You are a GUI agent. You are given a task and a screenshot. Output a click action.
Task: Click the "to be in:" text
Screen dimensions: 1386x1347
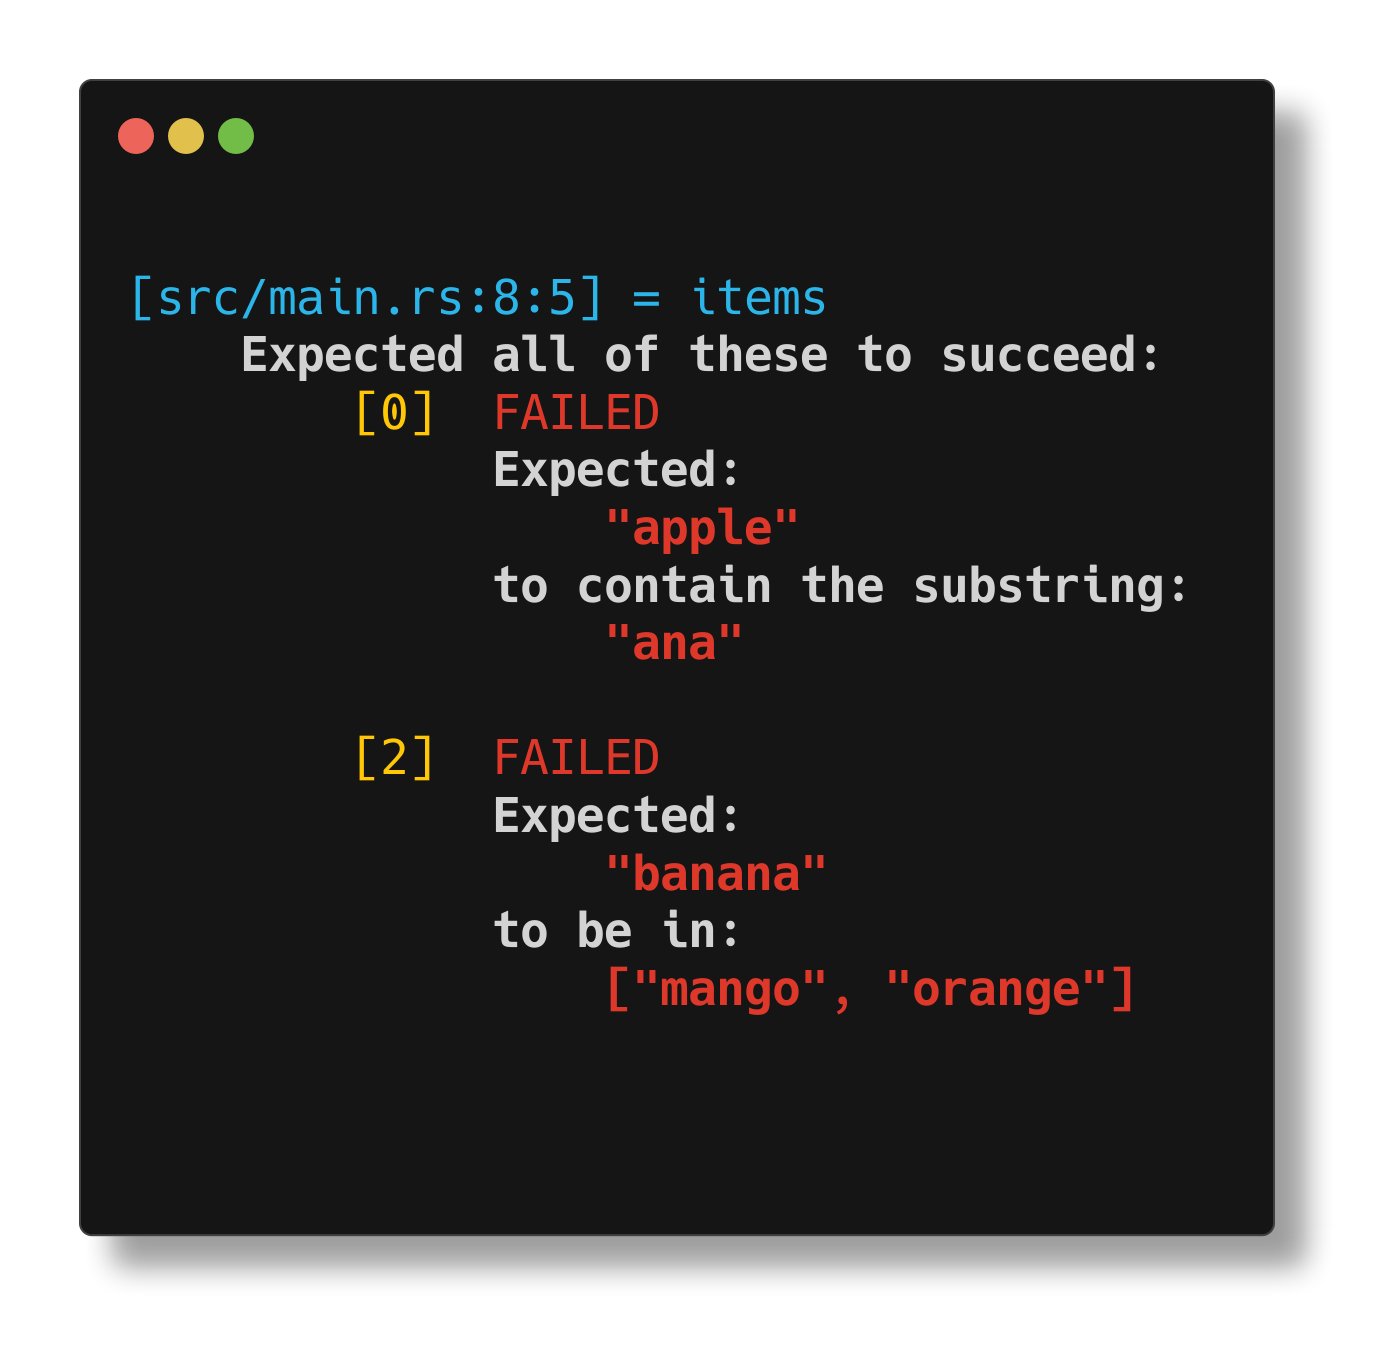tap(617, 931)
